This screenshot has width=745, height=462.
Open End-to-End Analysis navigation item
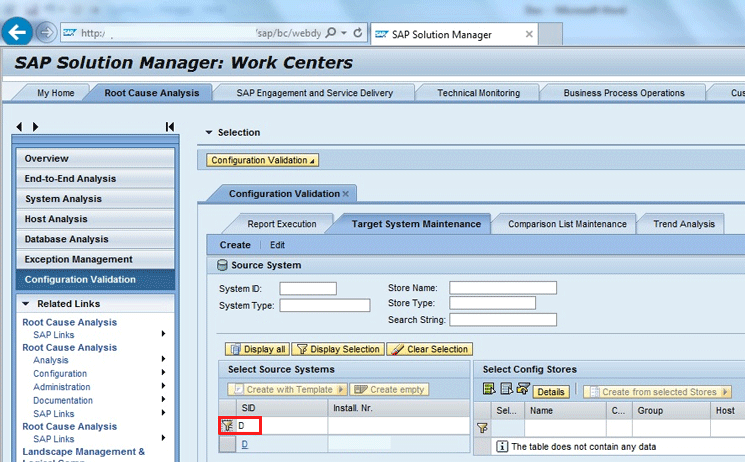96,178
